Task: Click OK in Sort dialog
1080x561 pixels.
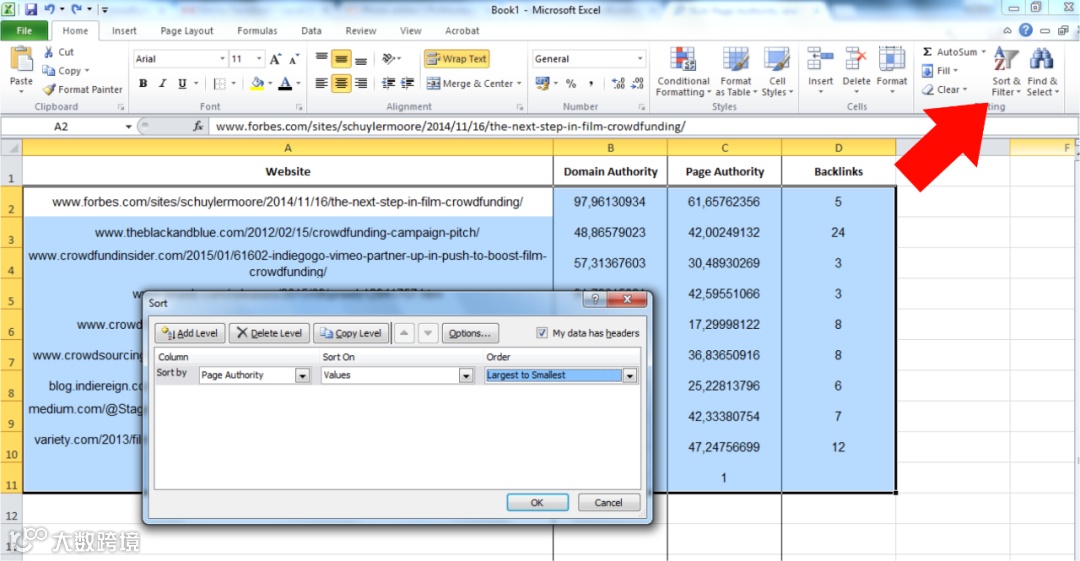Action: pyautogui.click(x=537, y=502)
